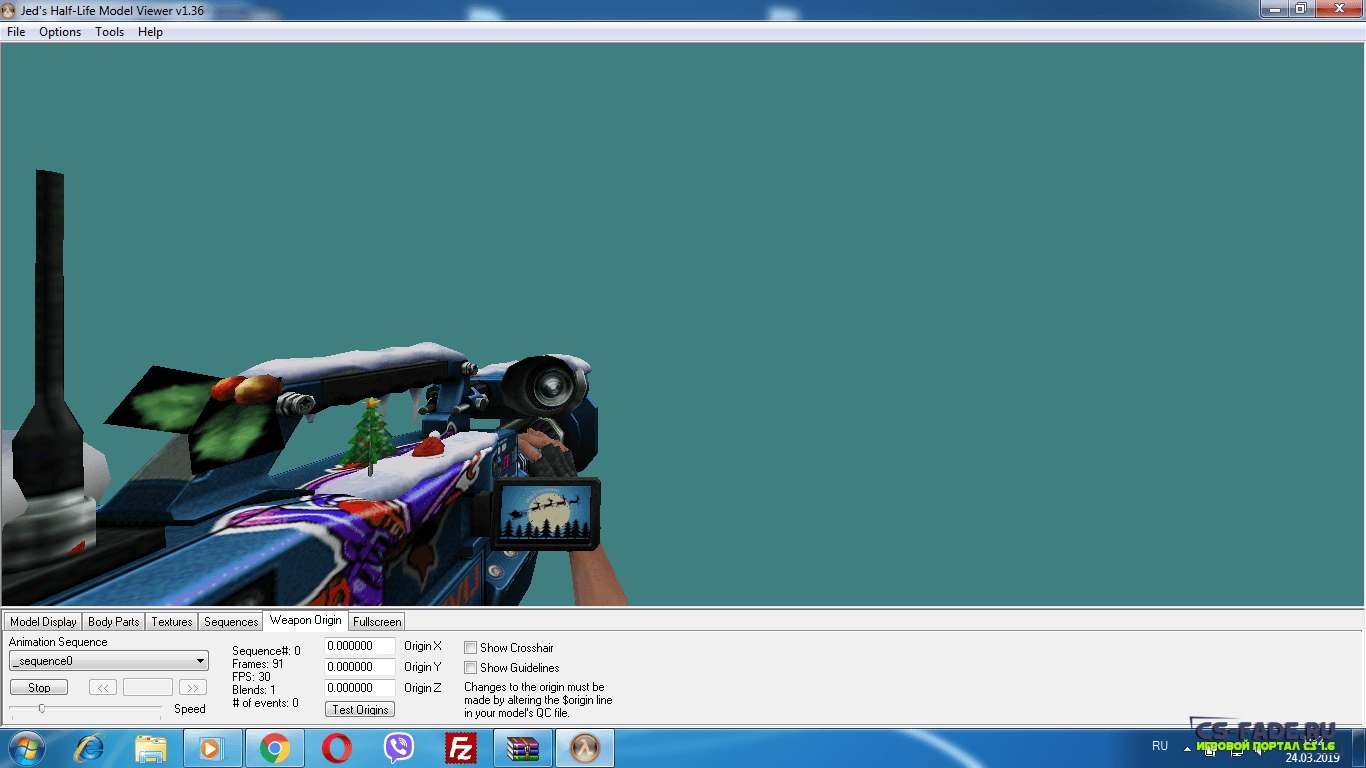Screen dimensions: 1366x768
Task: Click the Test Origins button
Action: coord(360,710)
